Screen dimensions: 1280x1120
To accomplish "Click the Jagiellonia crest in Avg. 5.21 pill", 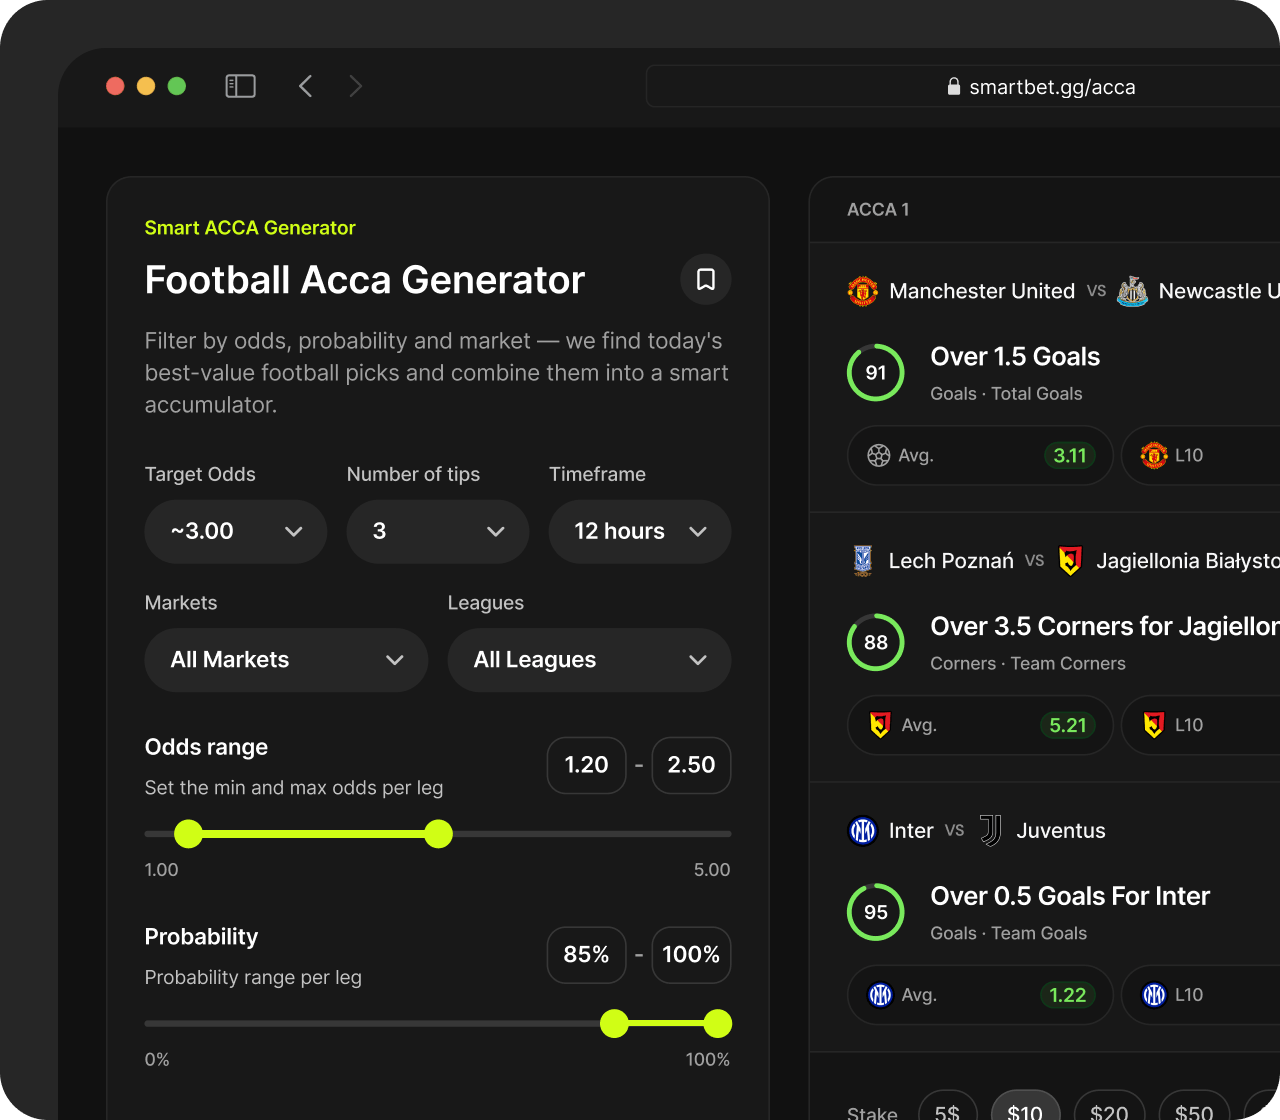I will [880, 725].
